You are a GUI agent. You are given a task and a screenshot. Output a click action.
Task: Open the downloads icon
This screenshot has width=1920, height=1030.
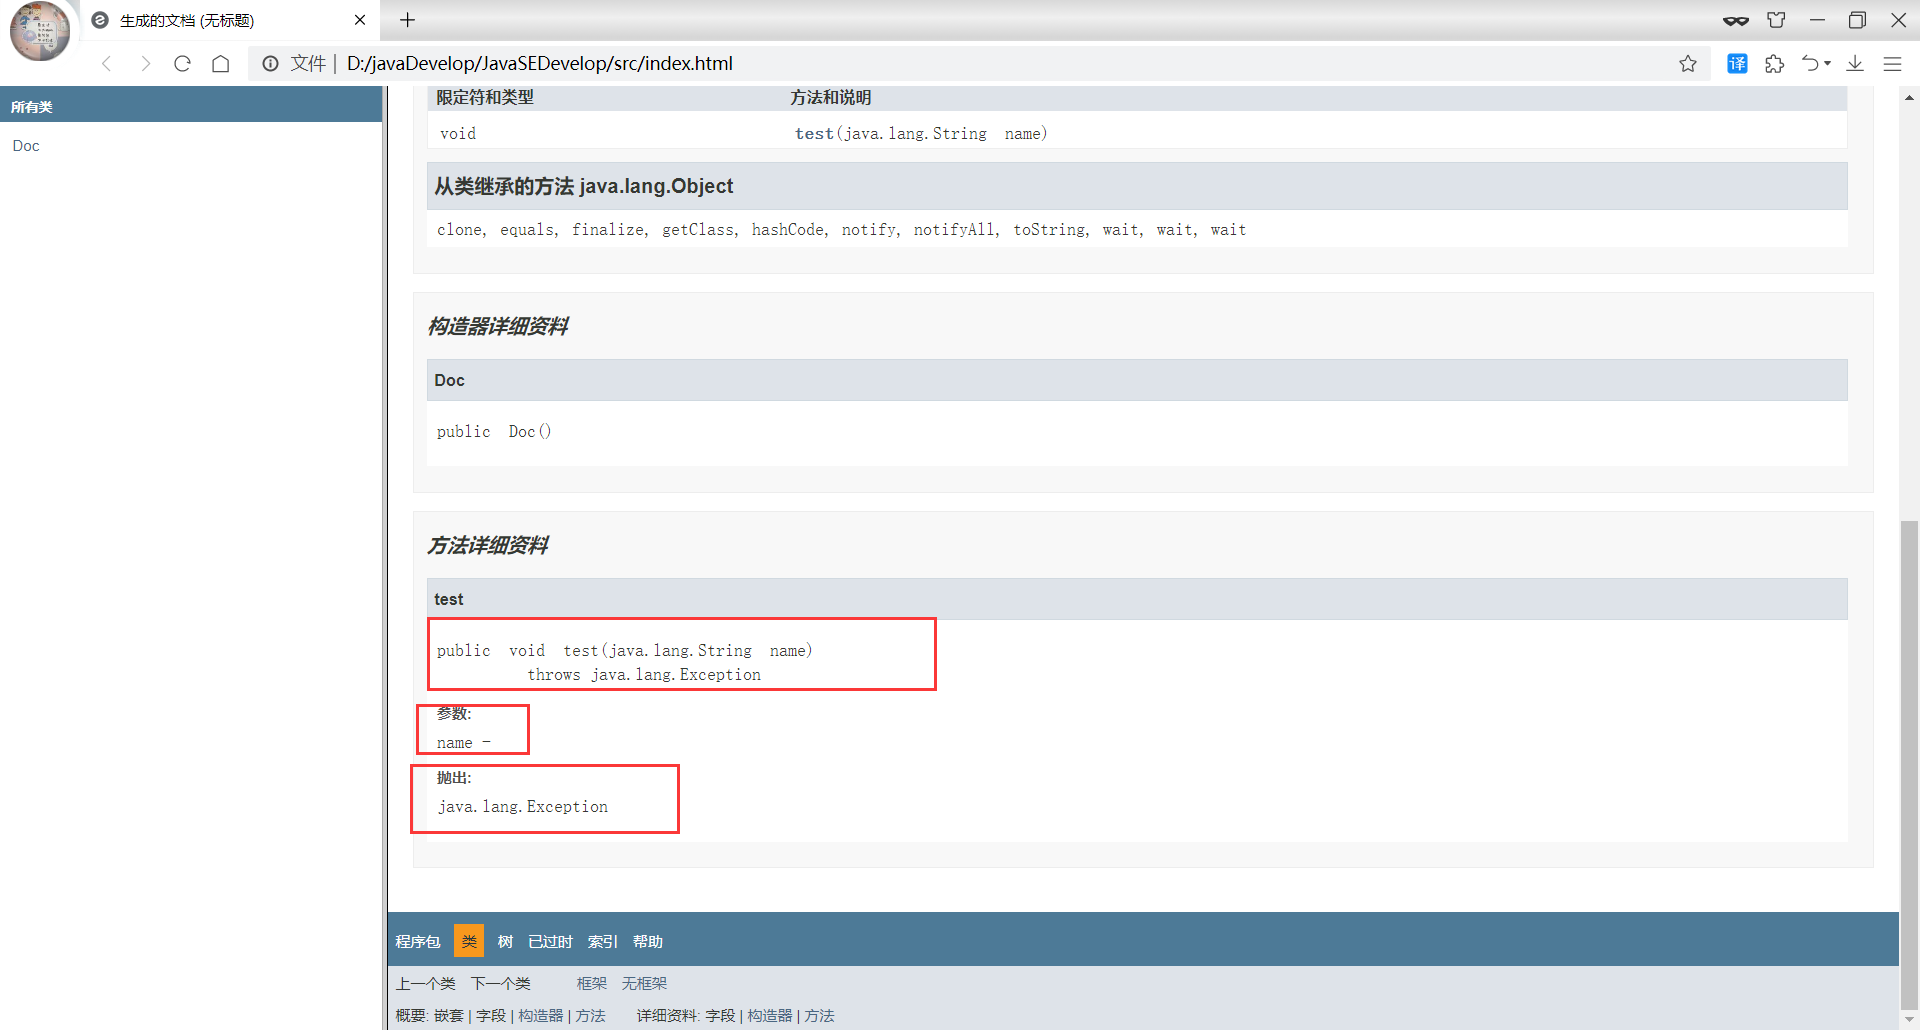[x=1855, y=64]
